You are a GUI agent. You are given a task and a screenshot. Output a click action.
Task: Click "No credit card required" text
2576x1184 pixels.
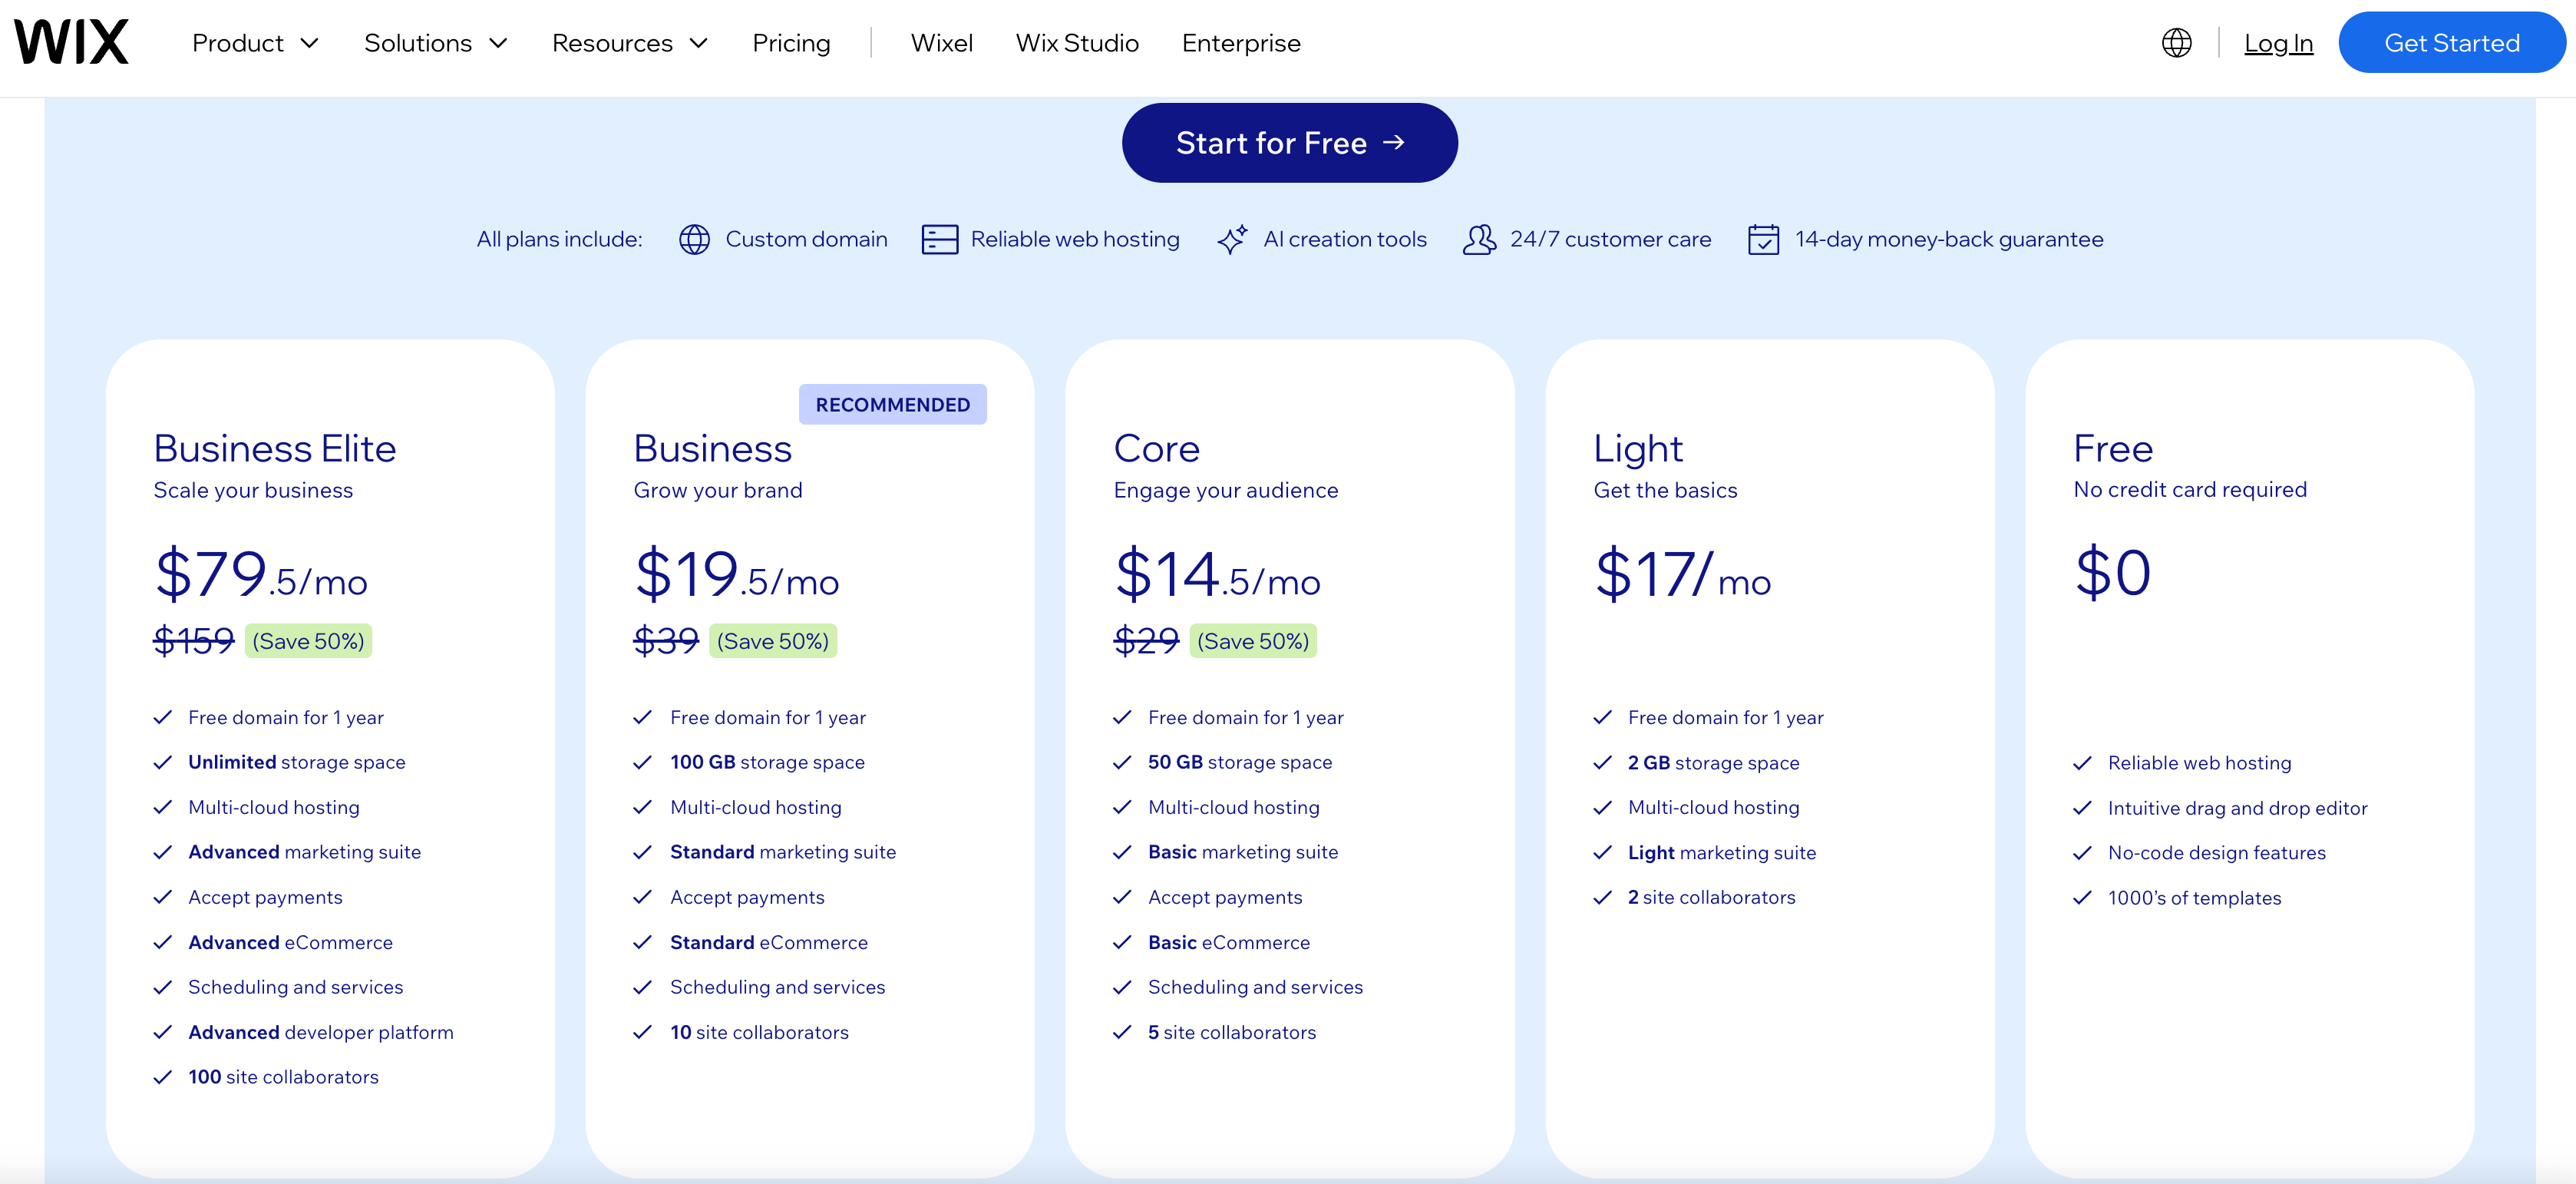2190,490
